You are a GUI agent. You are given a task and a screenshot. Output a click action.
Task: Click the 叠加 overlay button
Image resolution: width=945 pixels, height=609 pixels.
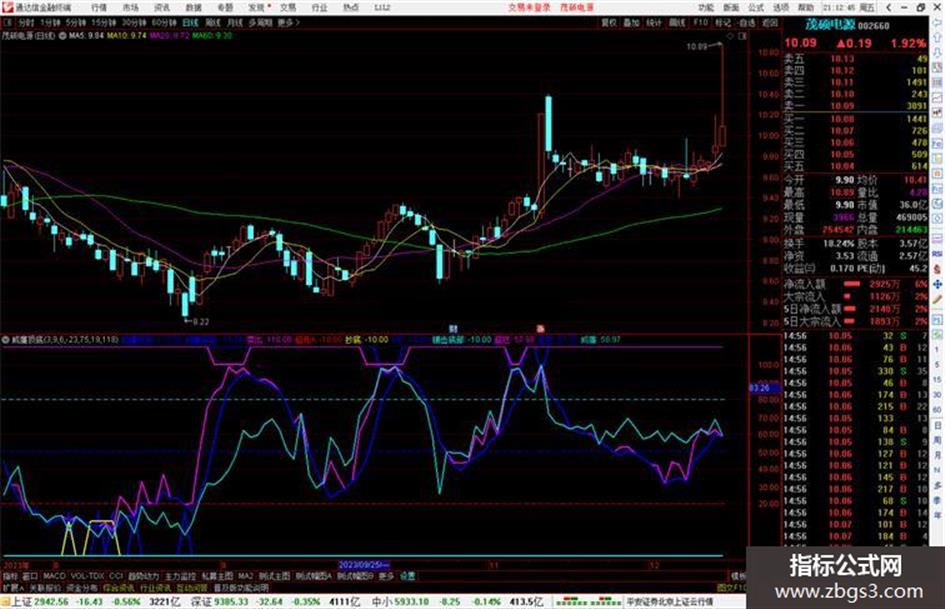pyautogui.click(x=631, y=23)
